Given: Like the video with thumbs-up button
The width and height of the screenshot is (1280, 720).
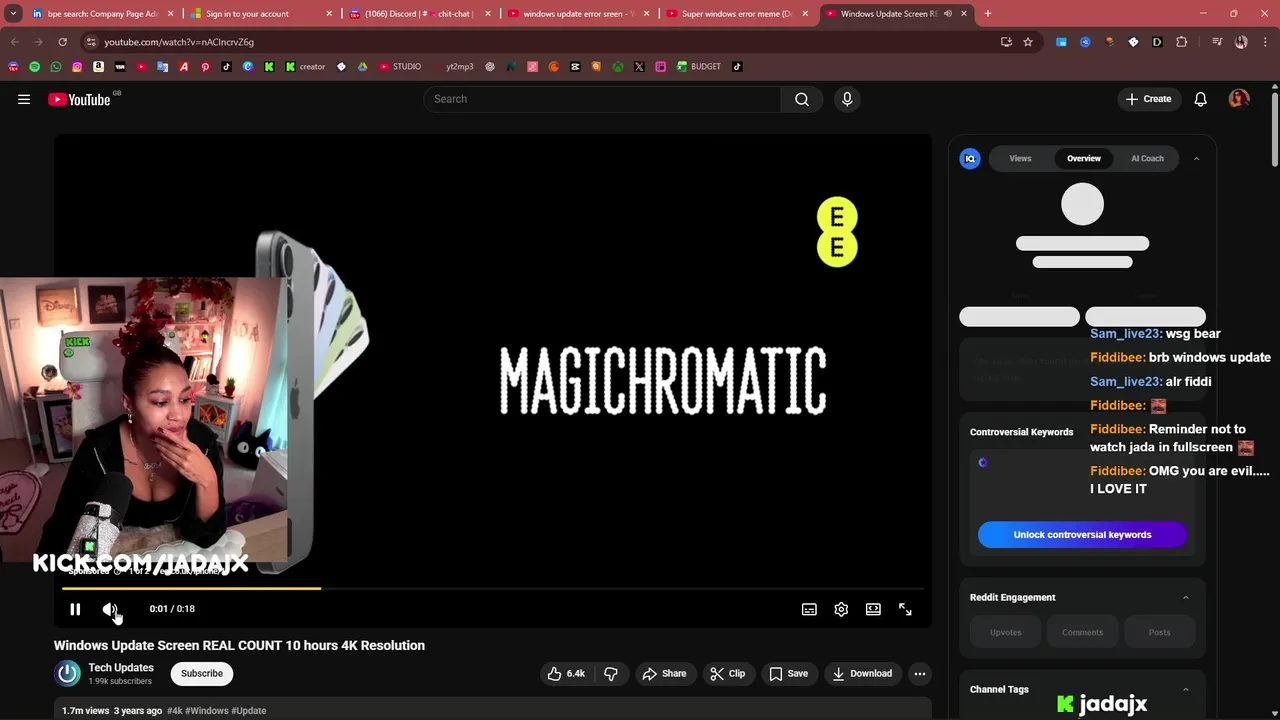Looking at the screenshot, I should tap(566, 673).
